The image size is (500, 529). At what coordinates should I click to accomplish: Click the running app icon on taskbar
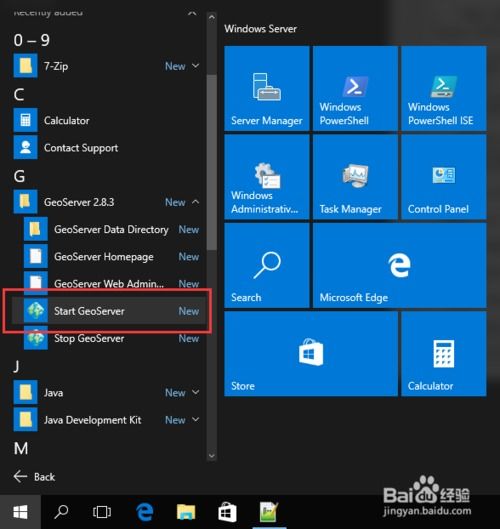point(269,512)
